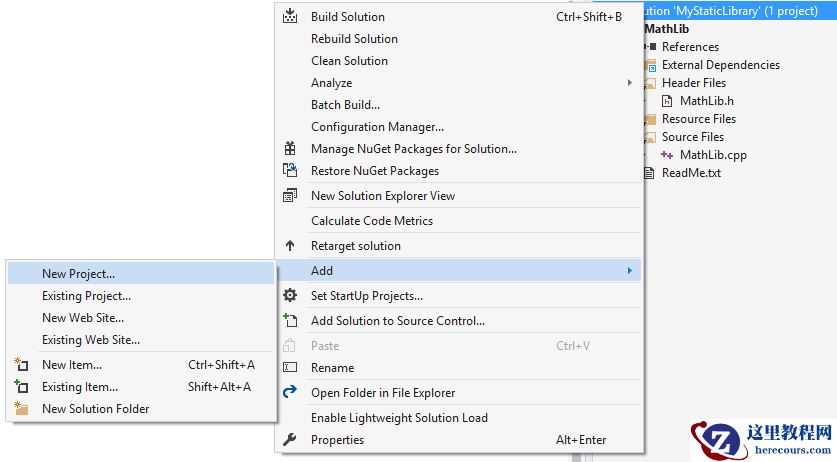
Task: Click the New Solution Explorer View icon
Action: tap(290, 195)
